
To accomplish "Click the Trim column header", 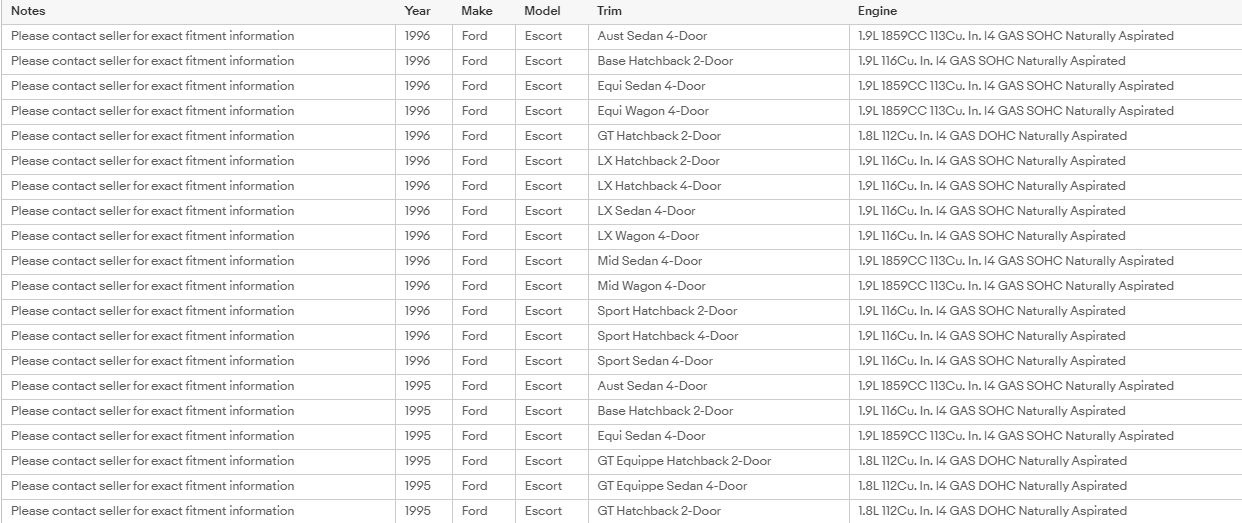I will 608,11.
